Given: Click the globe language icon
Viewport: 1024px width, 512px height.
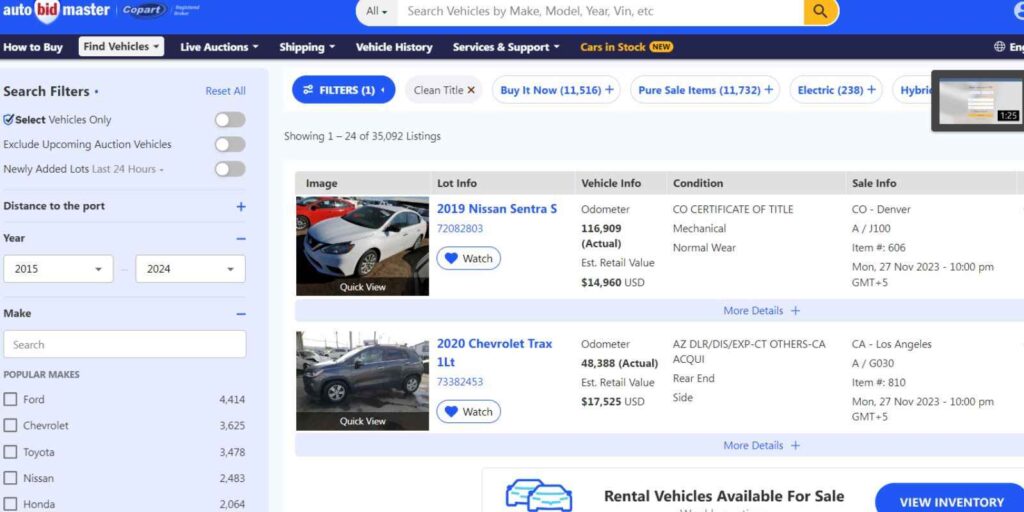Looking at the screenshot, I should [x=999, y=46].
